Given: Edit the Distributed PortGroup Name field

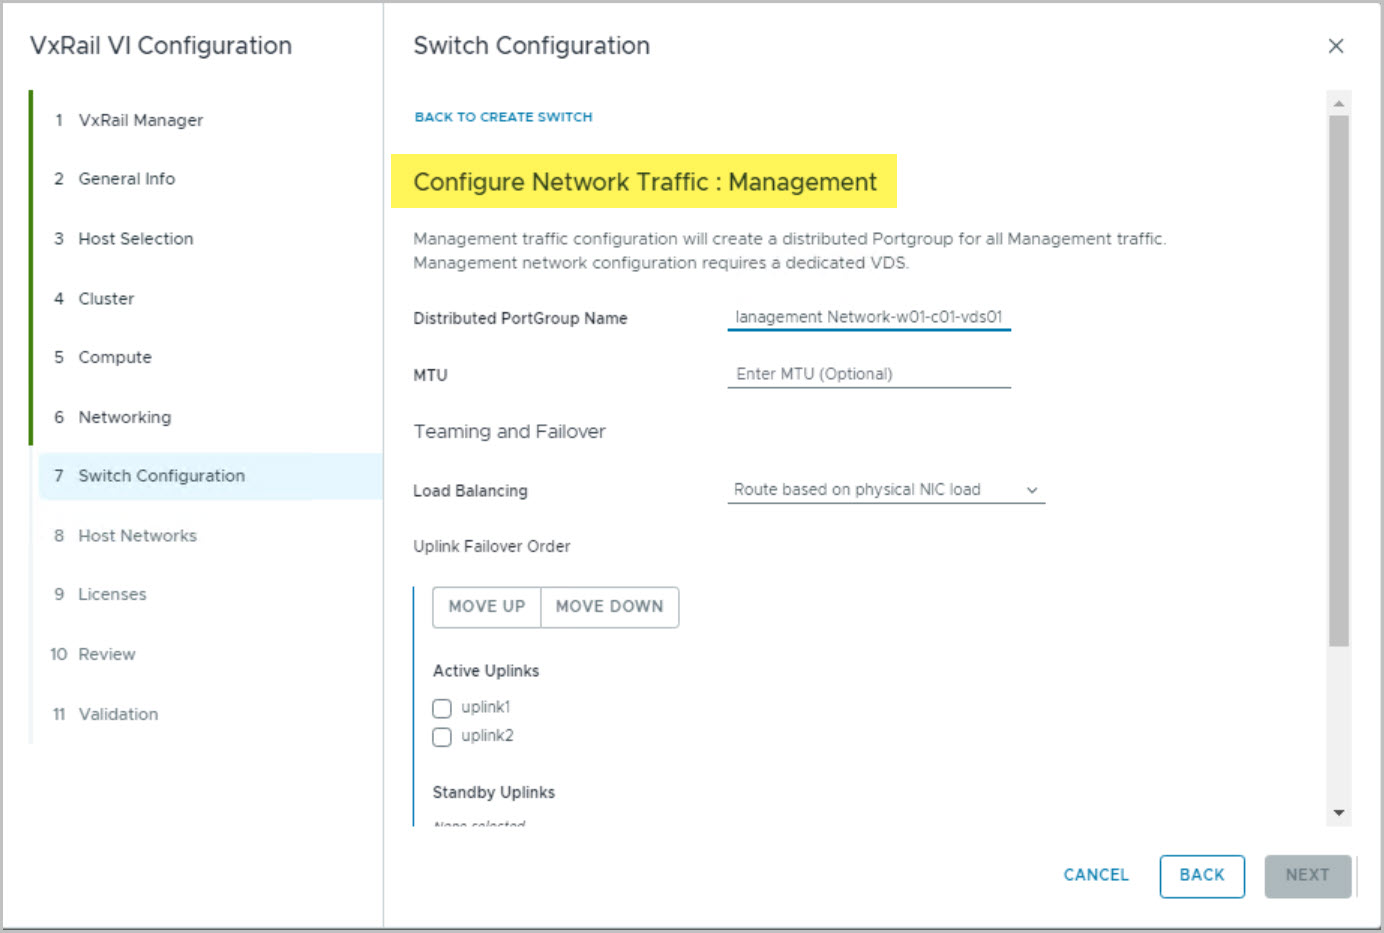Looking at the screenshot, I should [x=868, y=317].
